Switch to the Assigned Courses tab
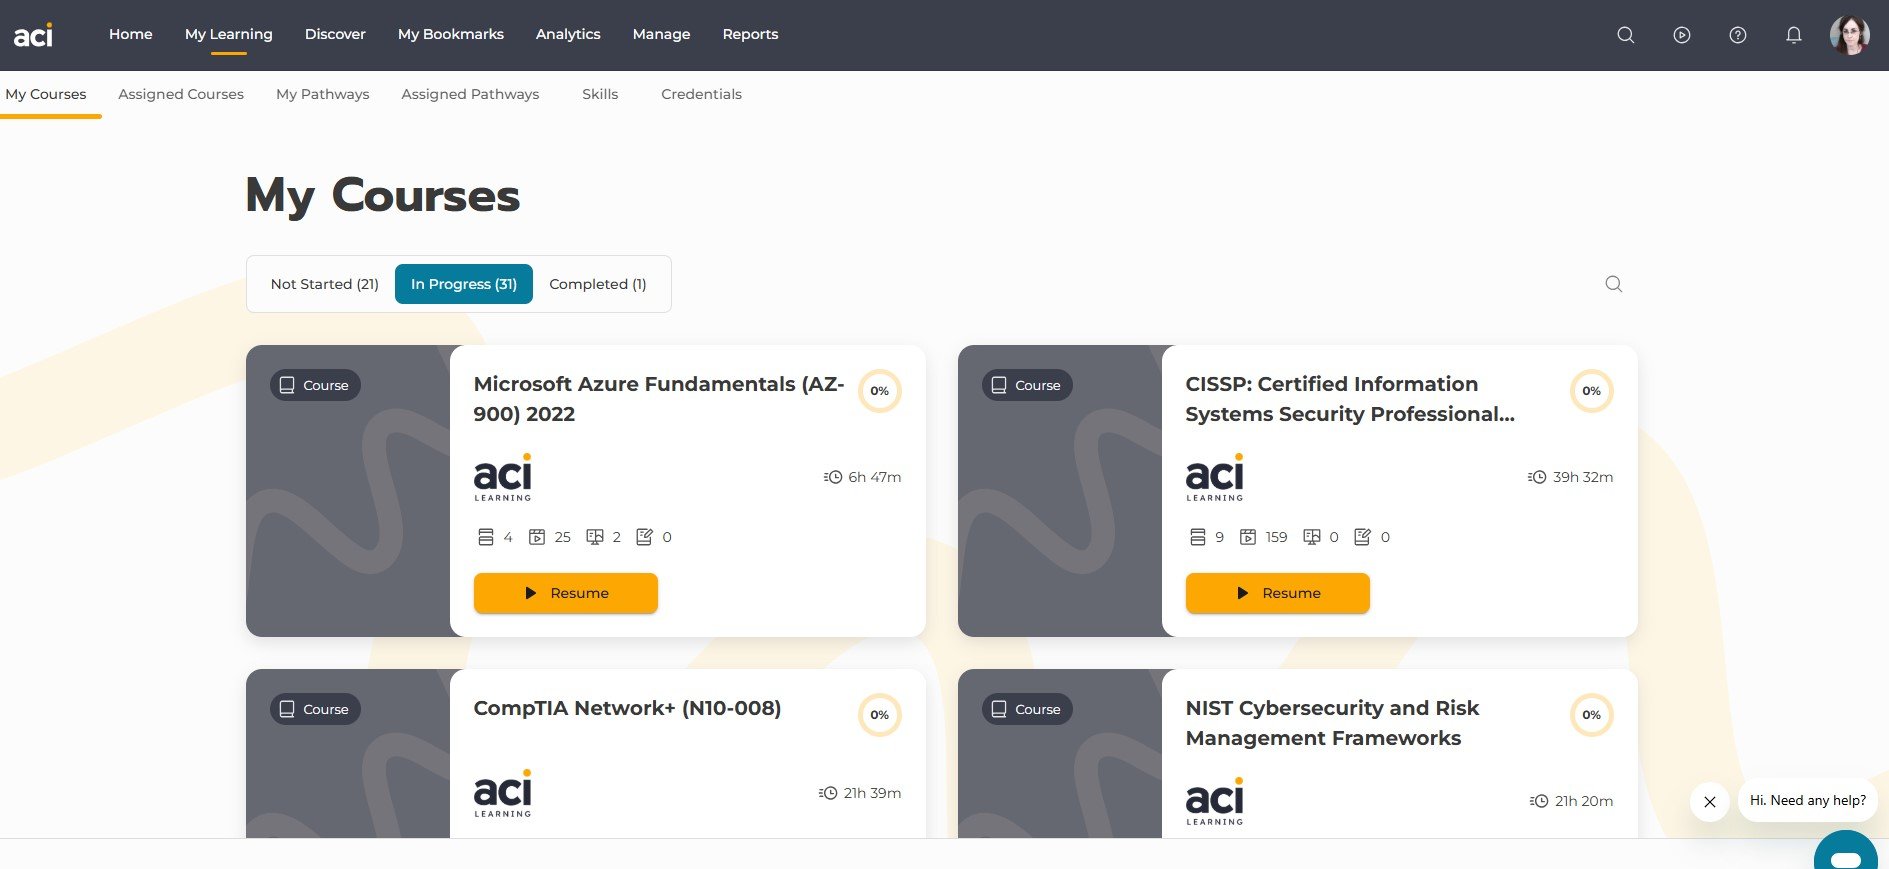This screenshot has height=869, width=1889. pos(181,94)
